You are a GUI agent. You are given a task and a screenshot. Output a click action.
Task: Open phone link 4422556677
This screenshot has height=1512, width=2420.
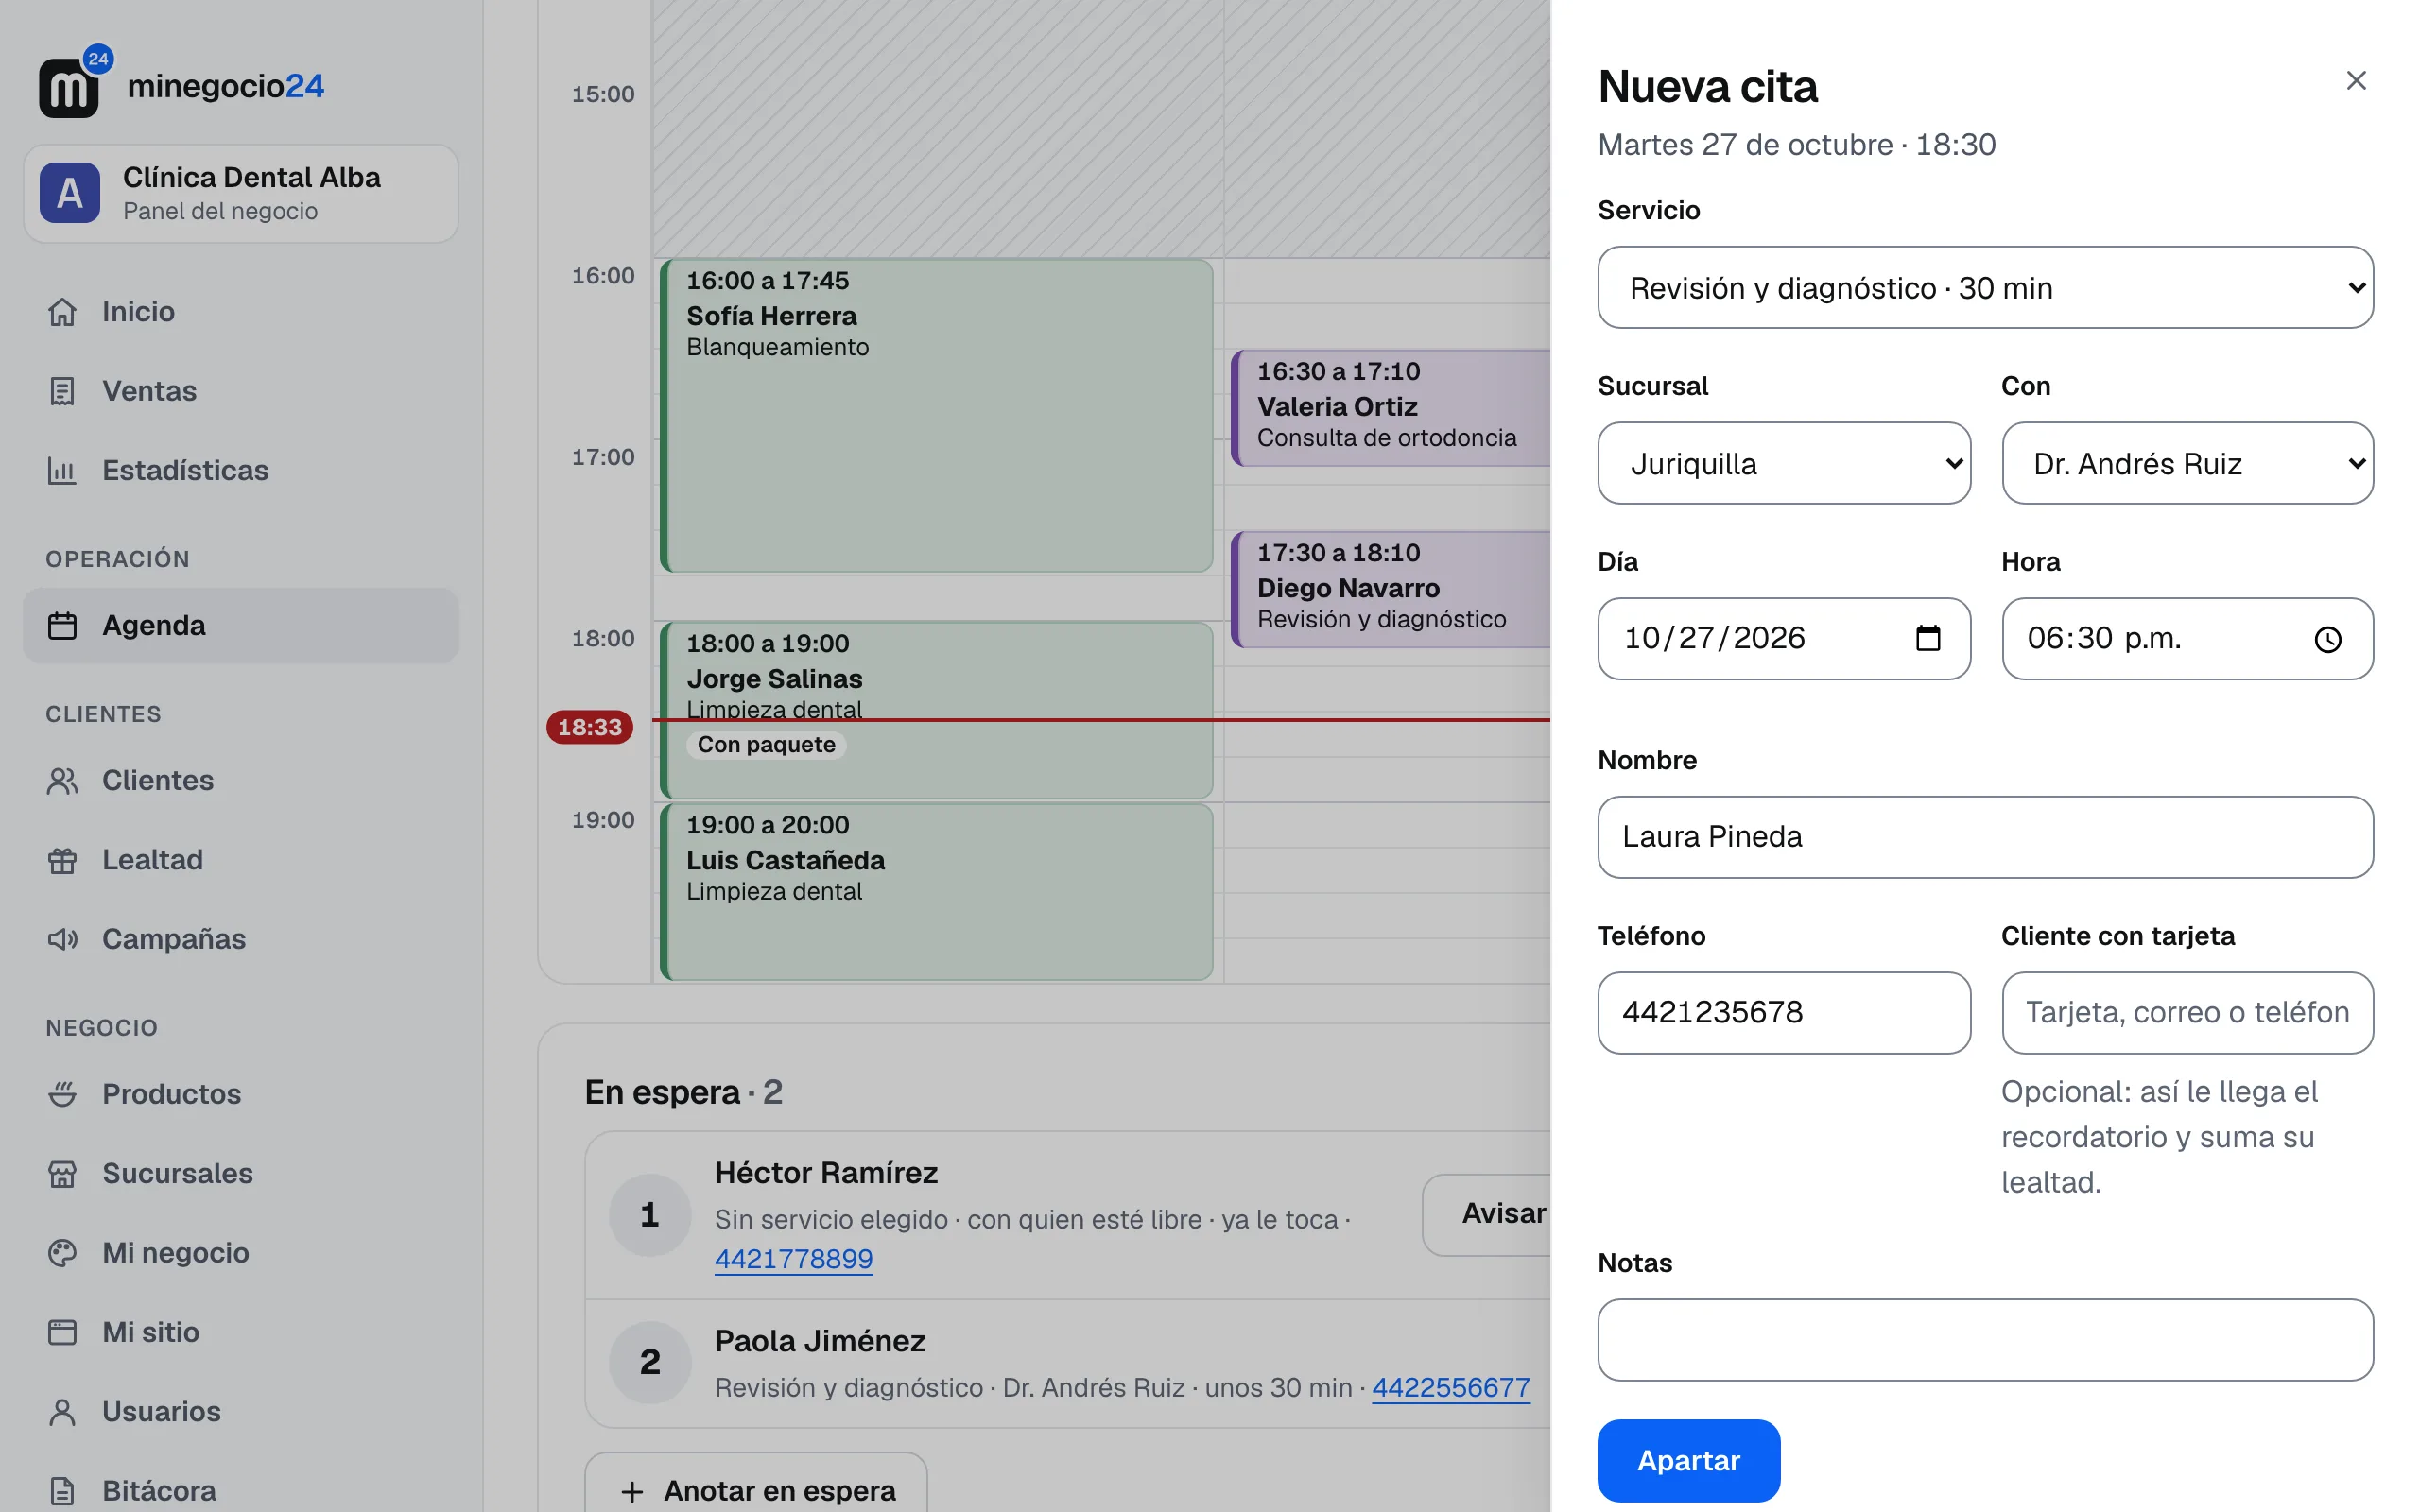tap(1450, 1388)
